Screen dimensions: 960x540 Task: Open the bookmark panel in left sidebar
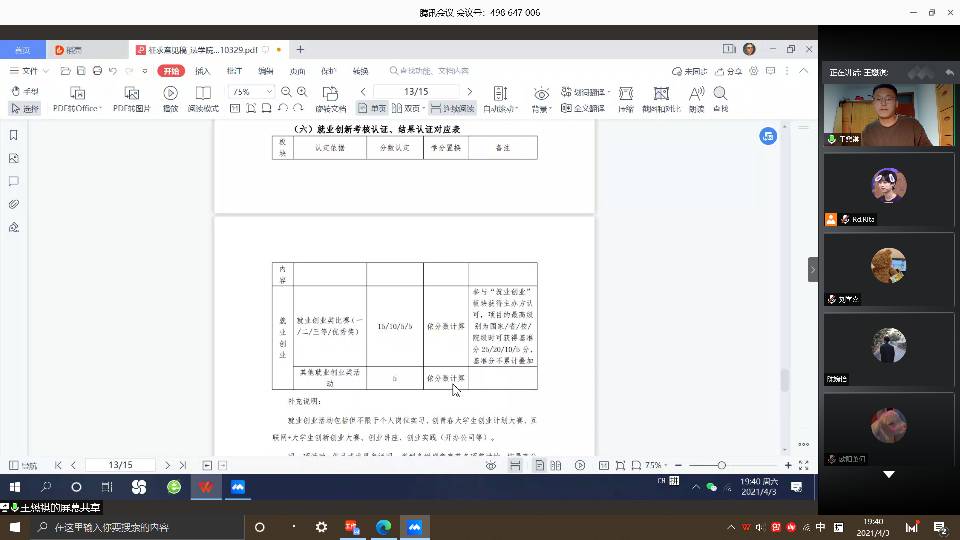pos(14,135)
